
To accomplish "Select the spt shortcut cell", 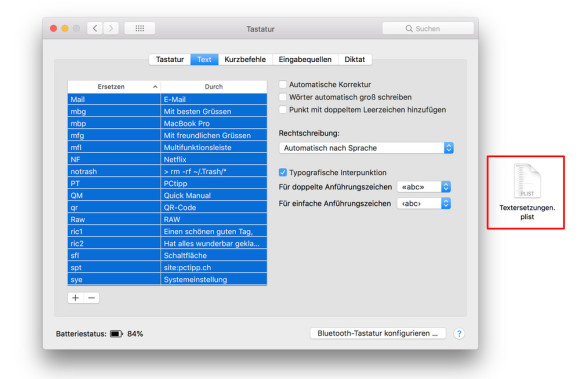I will pyautogui.click(x=114, y=267).
